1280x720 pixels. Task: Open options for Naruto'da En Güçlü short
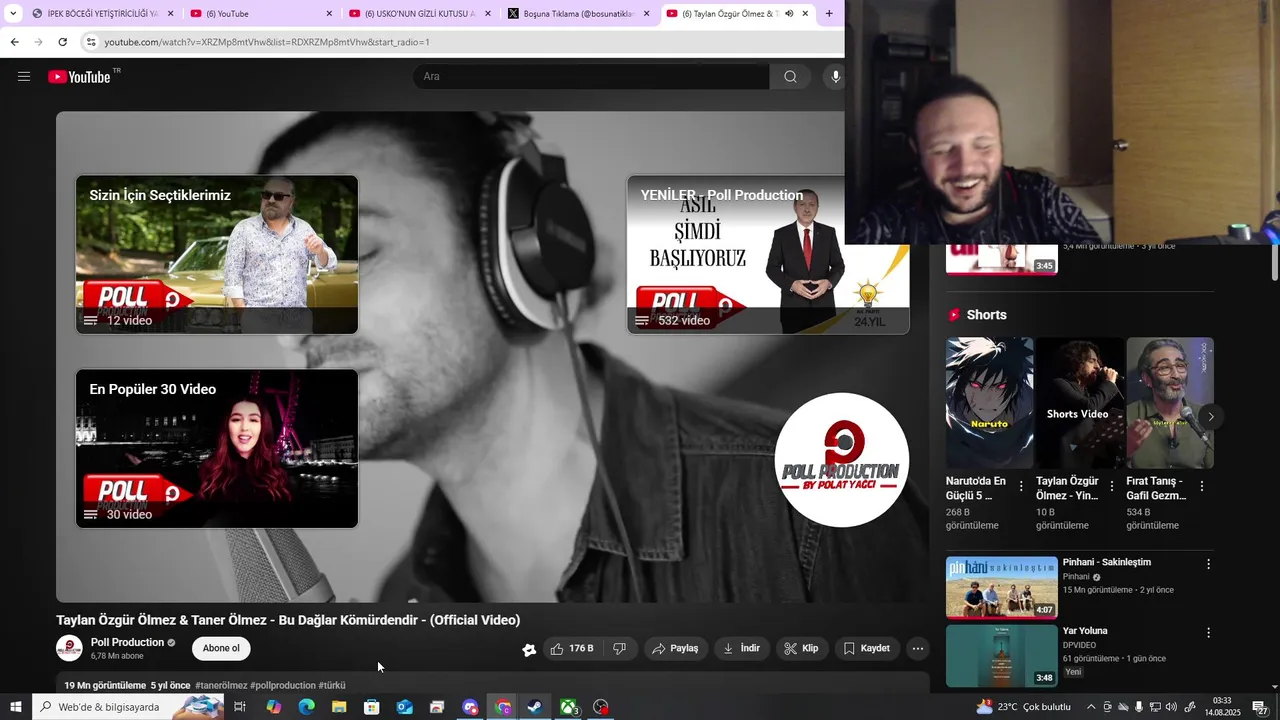(x=1021, y=486)
